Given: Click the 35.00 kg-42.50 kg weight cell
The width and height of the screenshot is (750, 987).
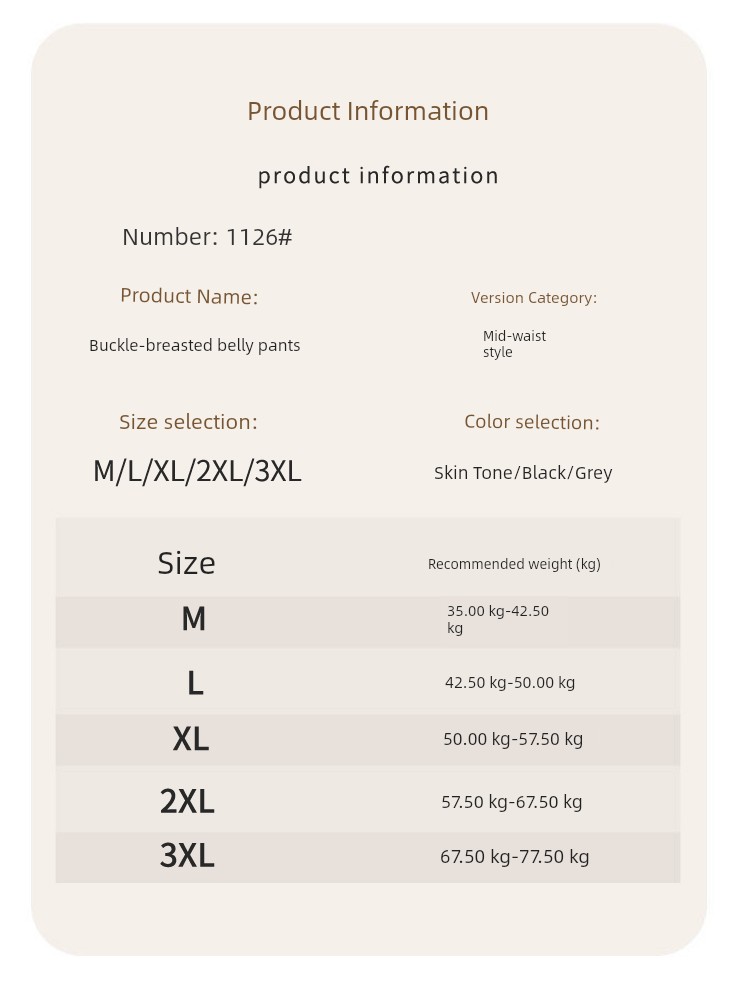Looking at the screenshot, I should pos(498,619).
